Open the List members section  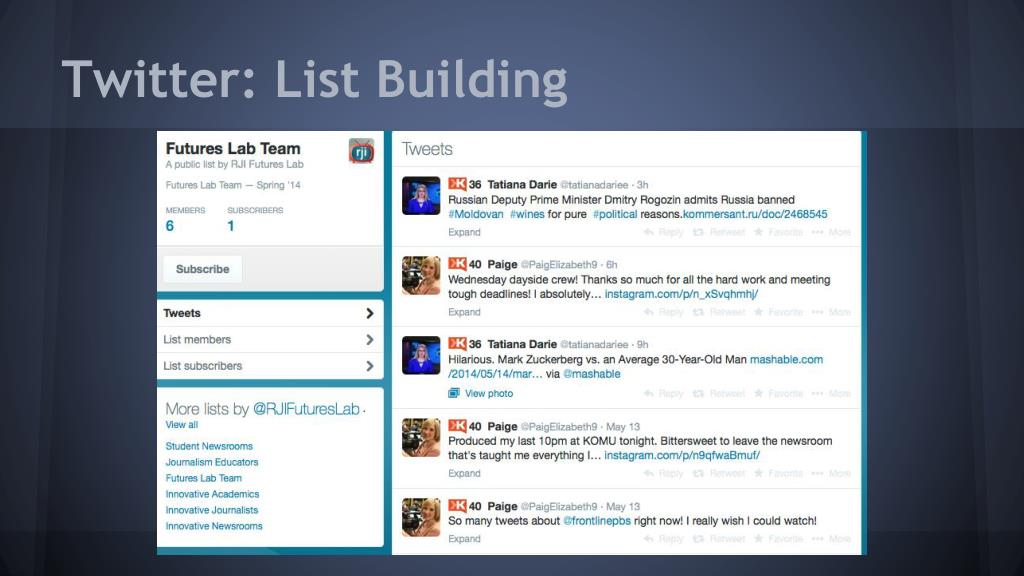coord(270,340)
